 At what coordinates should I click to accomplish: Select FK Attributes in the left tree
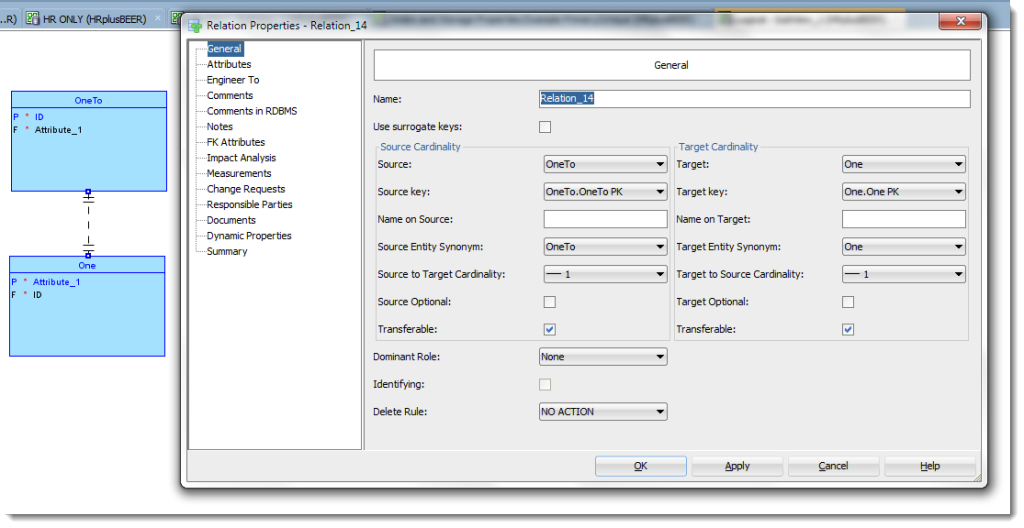click(235, 142)
